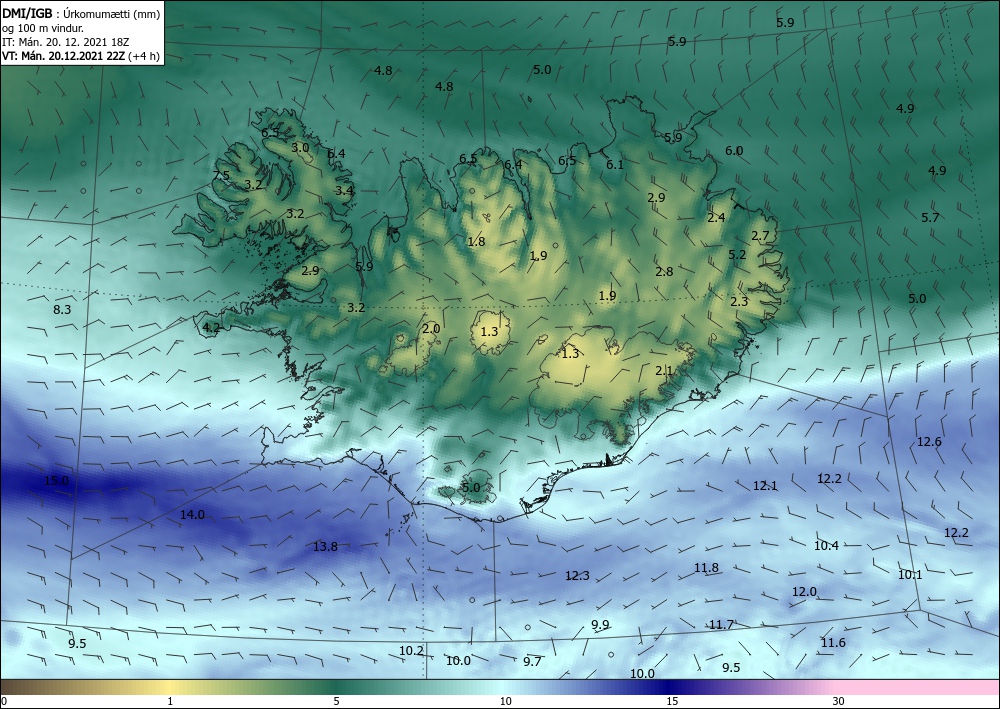
Task: Click the 6.0 map value
Action: 734,150
